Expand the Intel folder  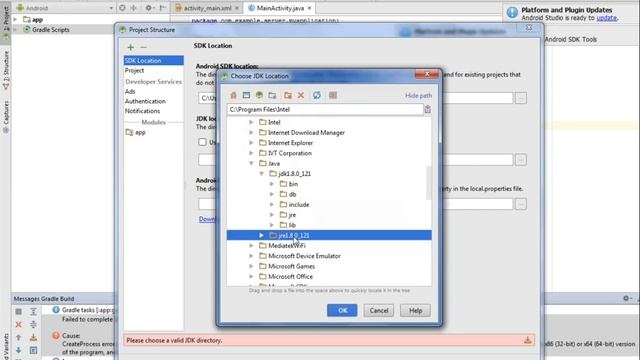pyautogui.click(x=251, y=122)
